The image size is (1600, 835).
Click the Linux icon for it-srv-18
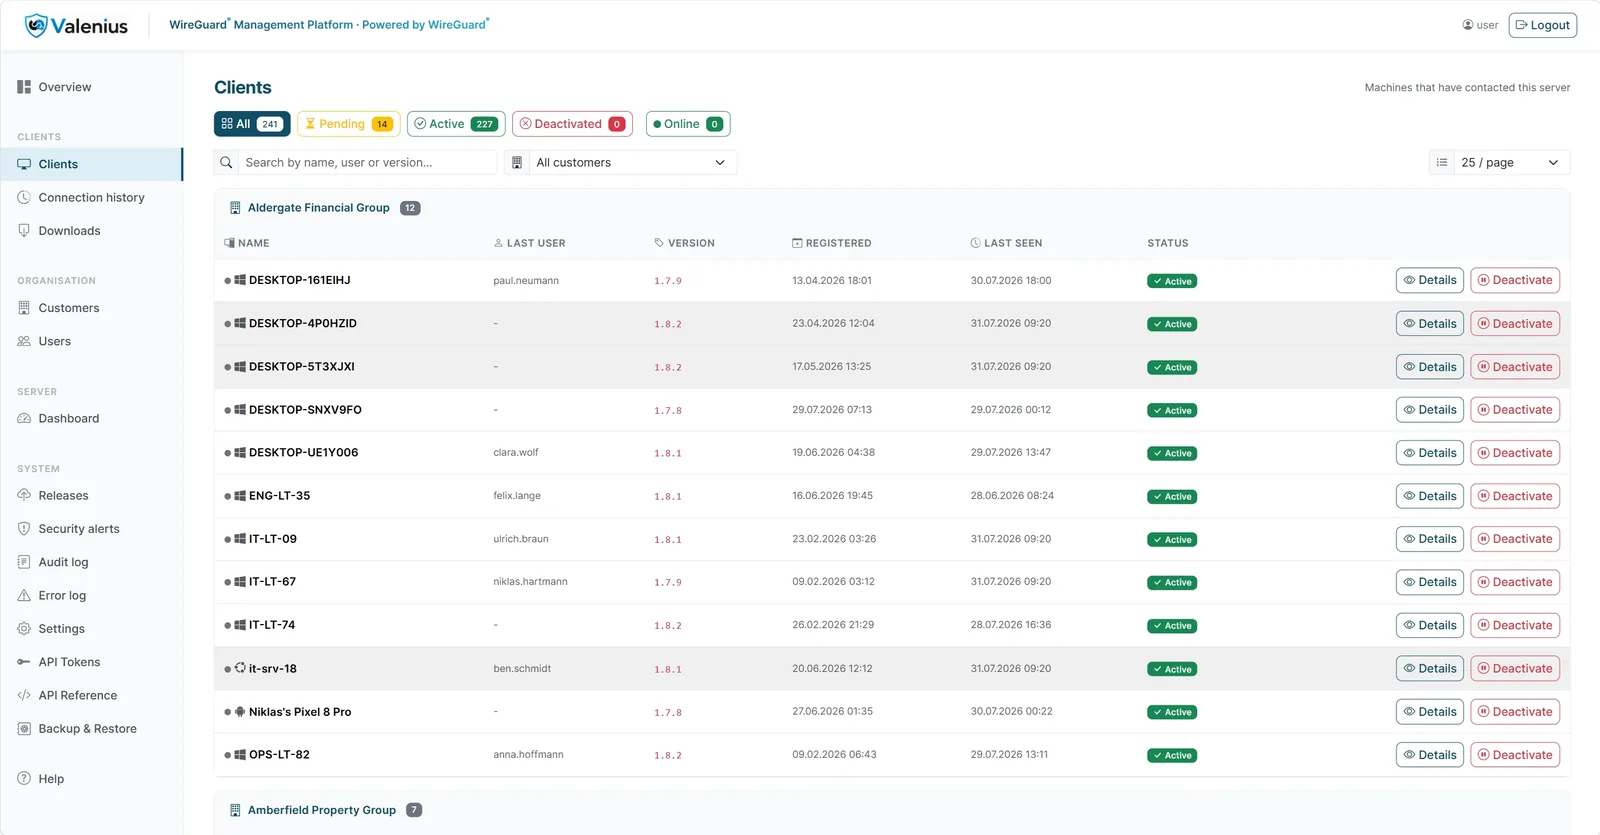coord(240,668)
